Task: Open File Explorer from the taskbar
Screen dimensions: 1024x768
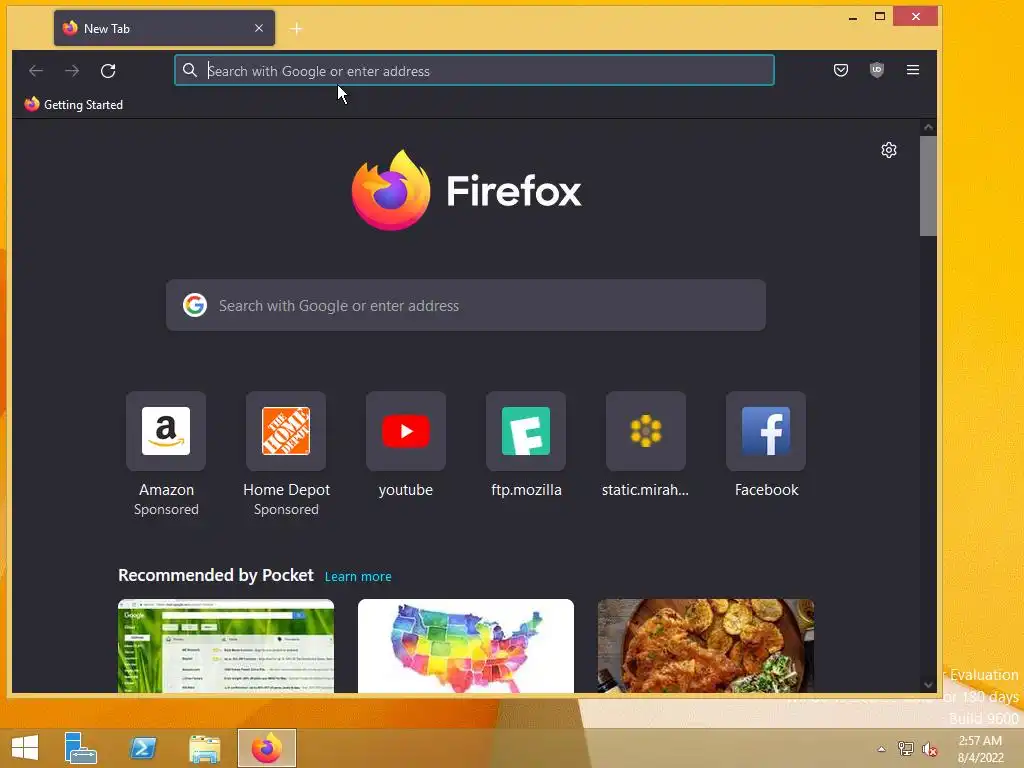Action: coord(204,748)
